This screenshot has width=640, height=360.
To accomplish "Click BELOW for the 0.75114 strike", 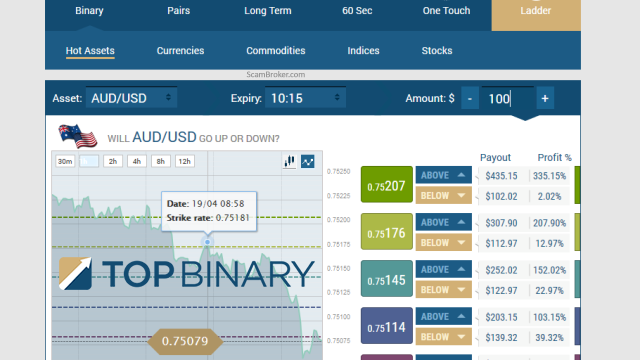I will pos(444,337).
